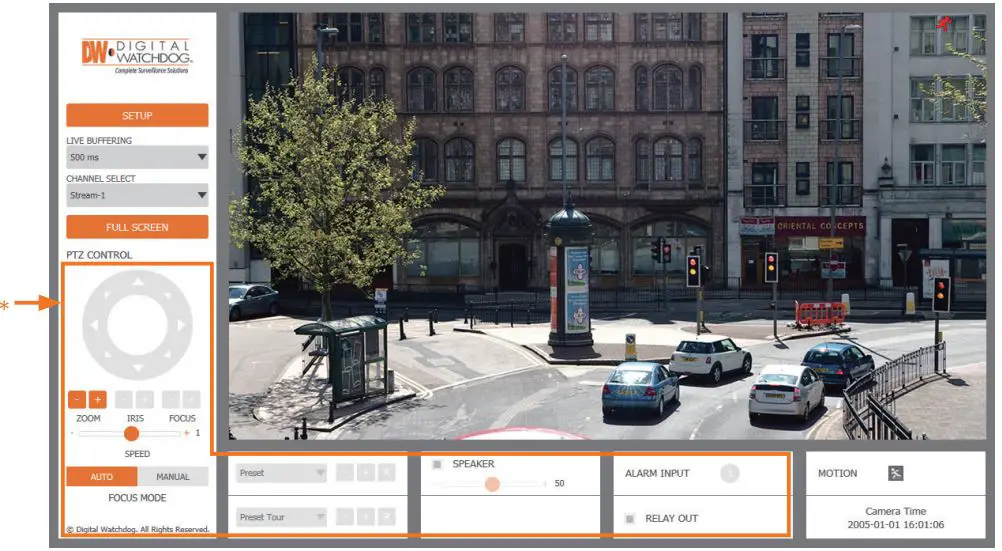Focus far with the FOCUS plus button
This screenshot has width=1002, height=551.
[192, 400]
